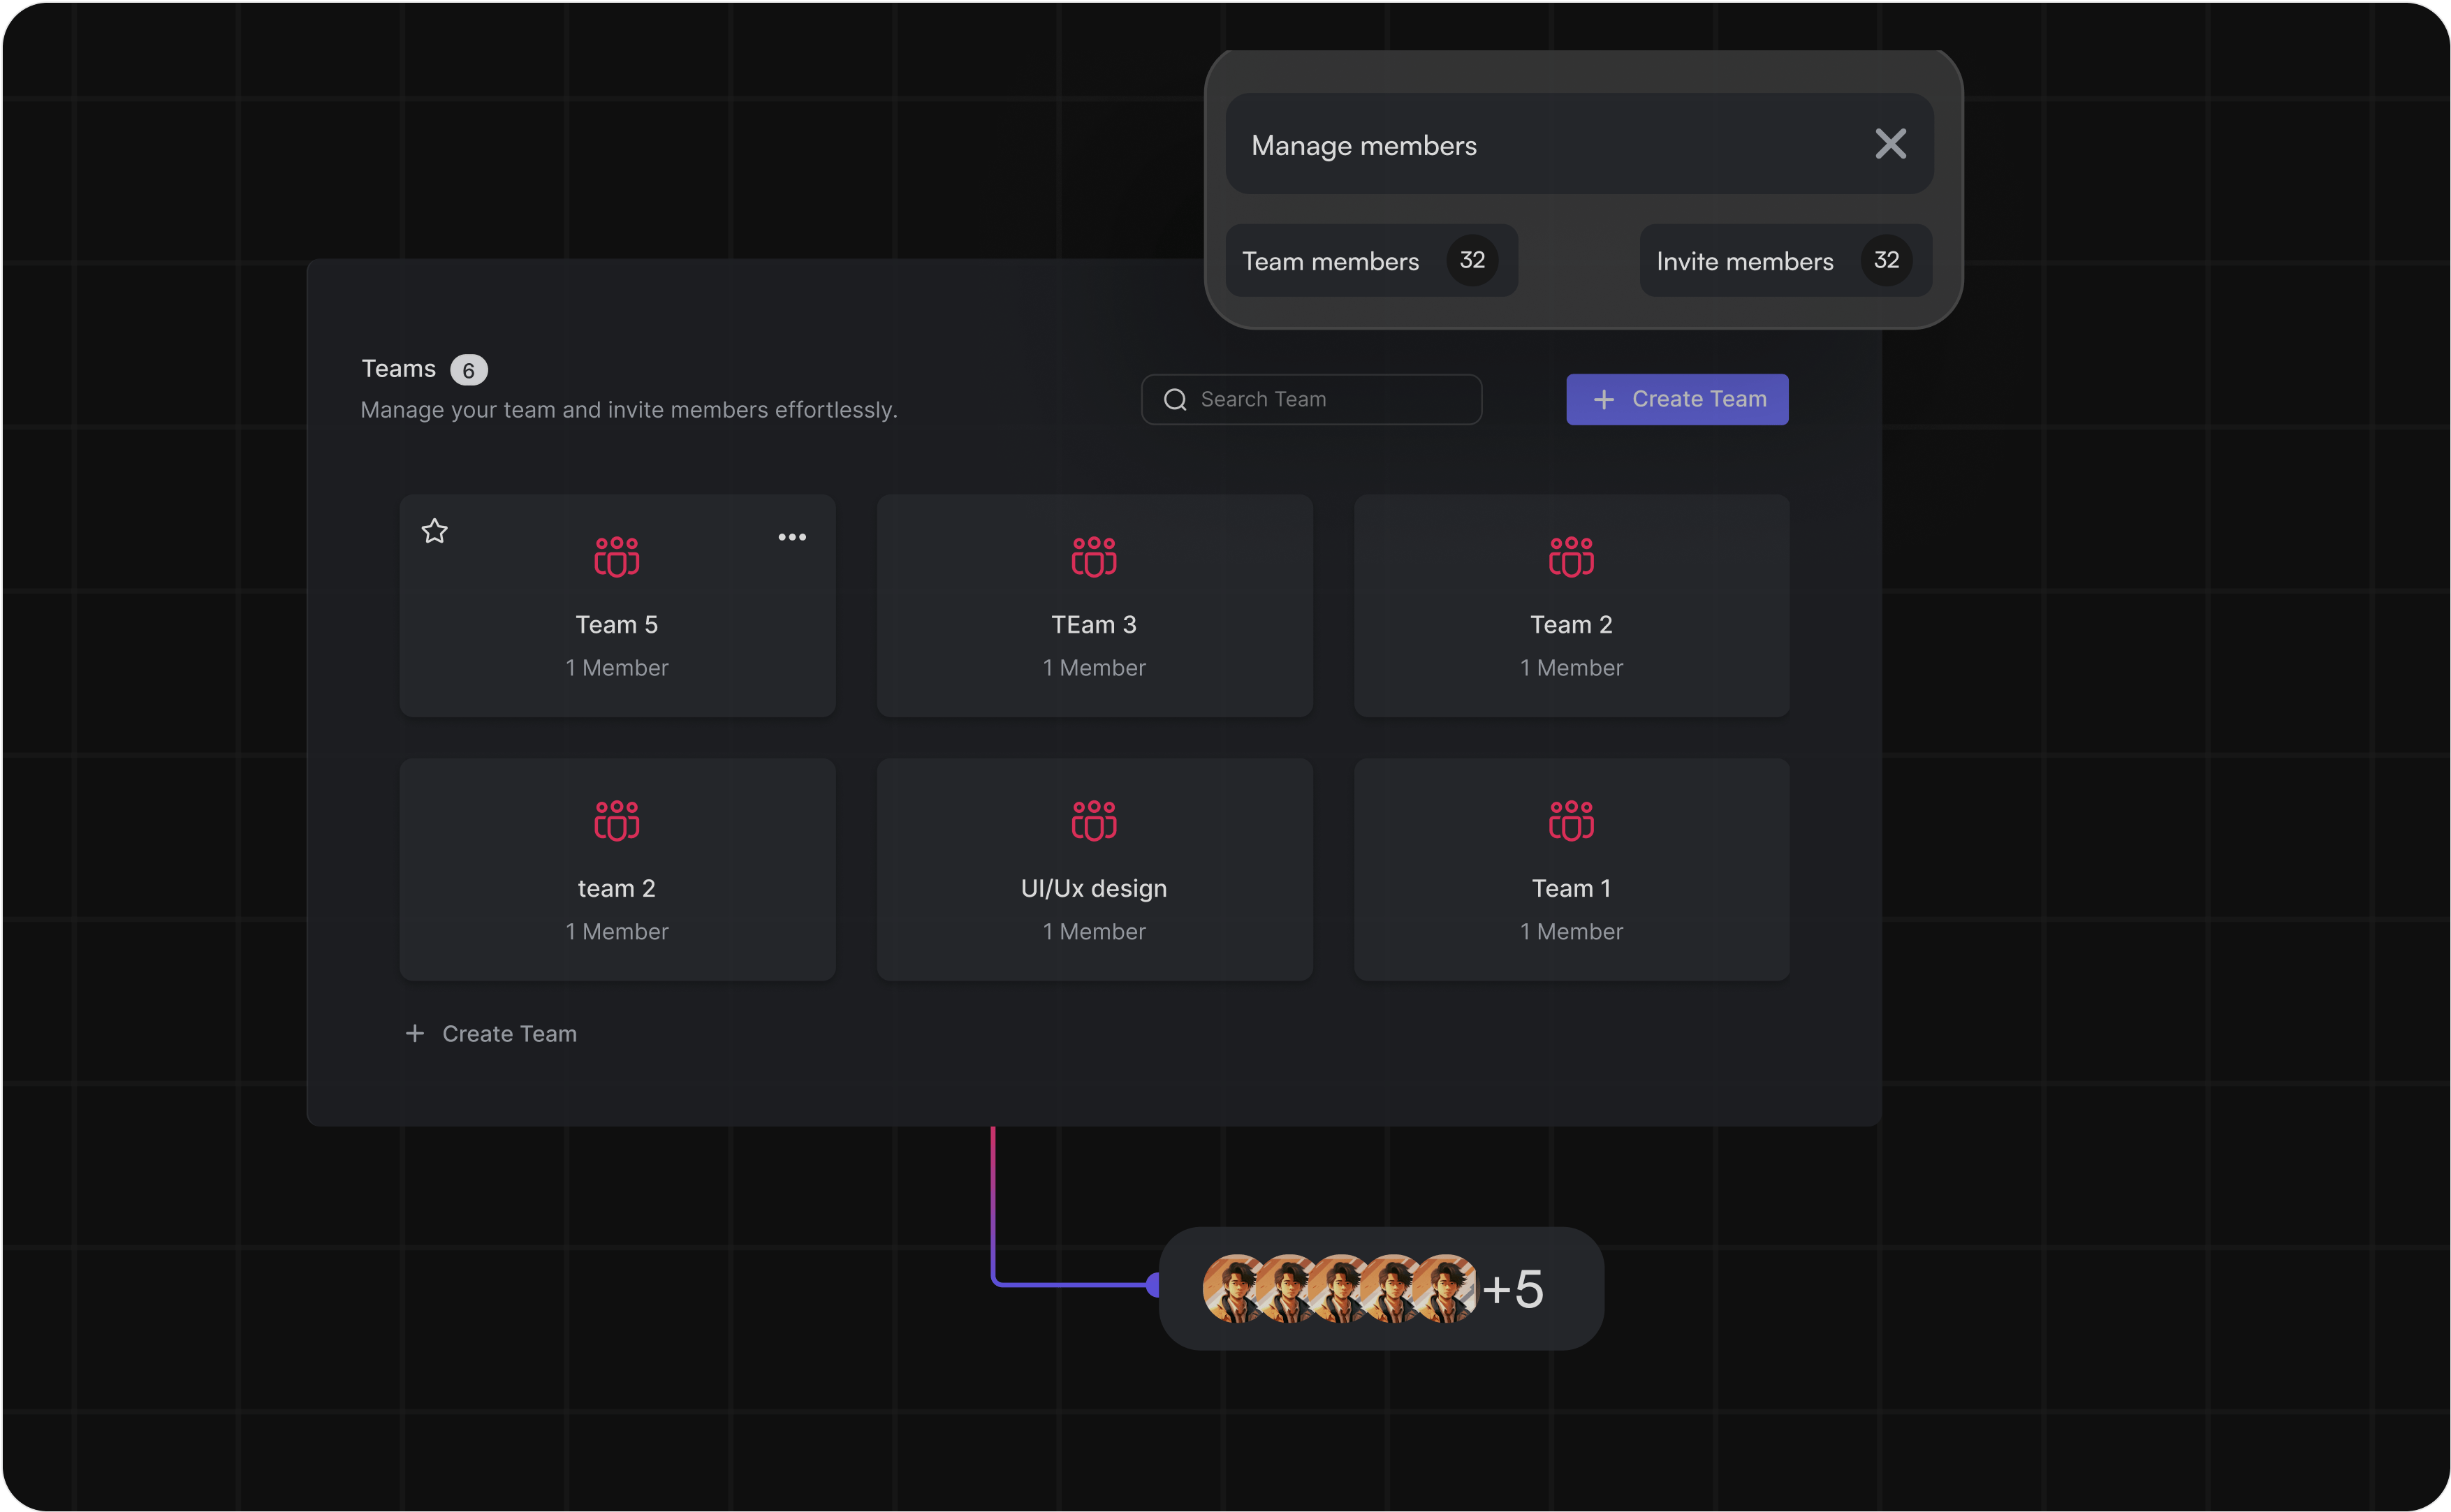Open Team 5 three-dot options menu
Viewport: 2451px width, 1512px height.
(792, 537)
